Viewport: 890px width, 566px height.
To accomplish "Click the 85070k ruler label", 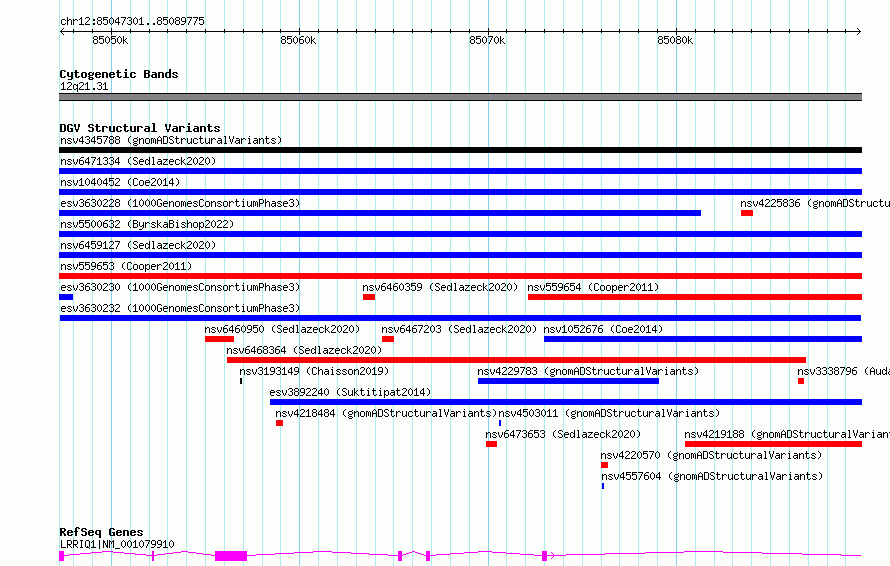I will tap(487, 40).
